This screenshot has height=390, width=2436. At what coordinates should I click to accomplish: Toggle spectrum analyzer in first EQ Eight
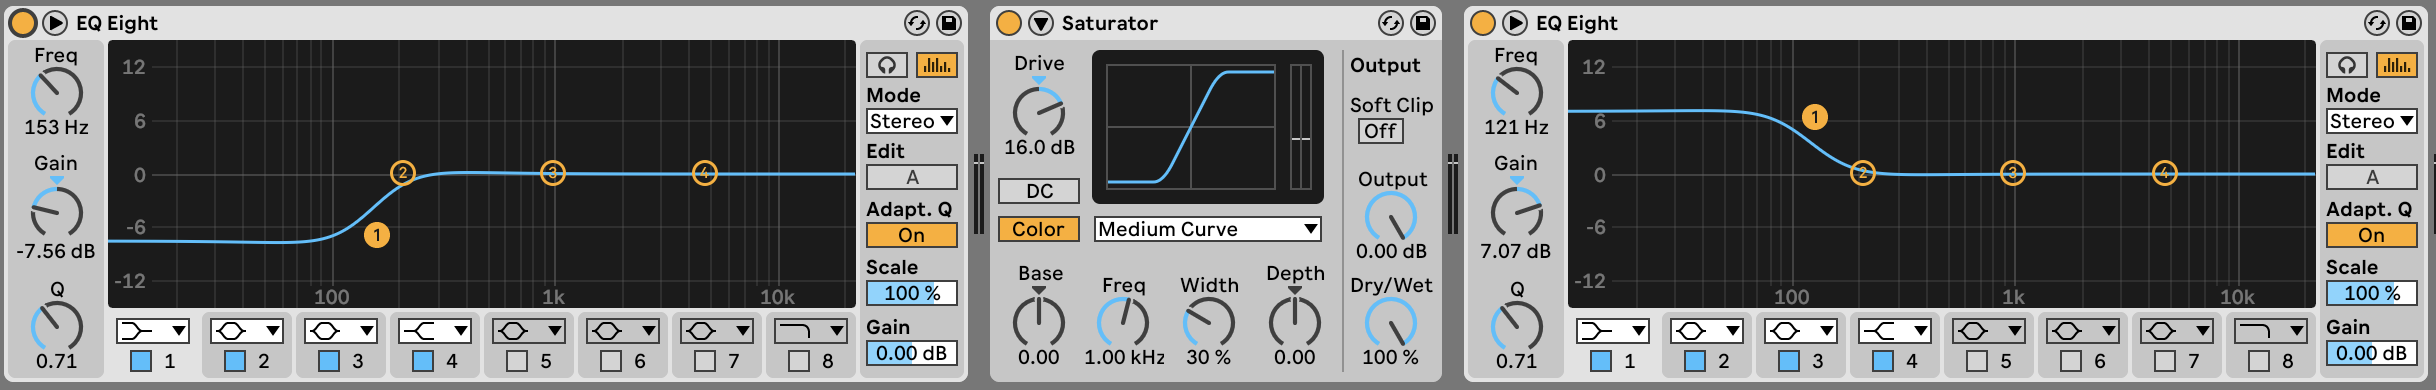(x=937, y=65)
